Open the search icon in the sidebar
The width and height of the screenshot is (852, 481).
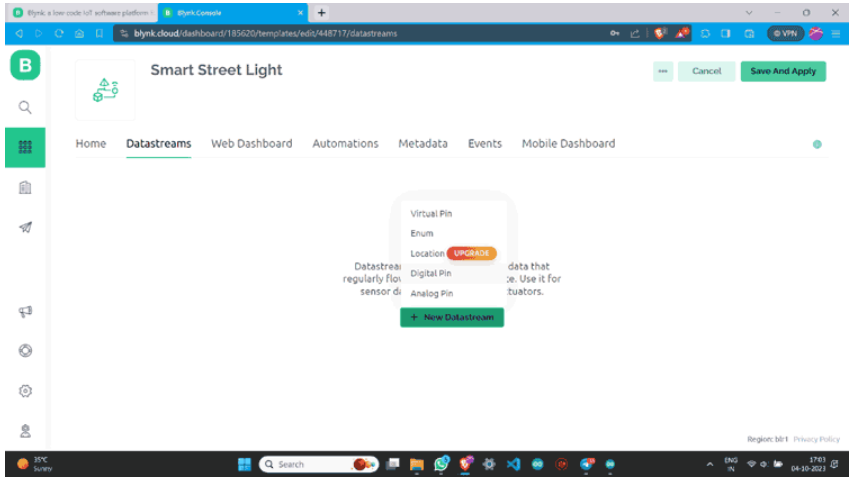coord(25,107)
